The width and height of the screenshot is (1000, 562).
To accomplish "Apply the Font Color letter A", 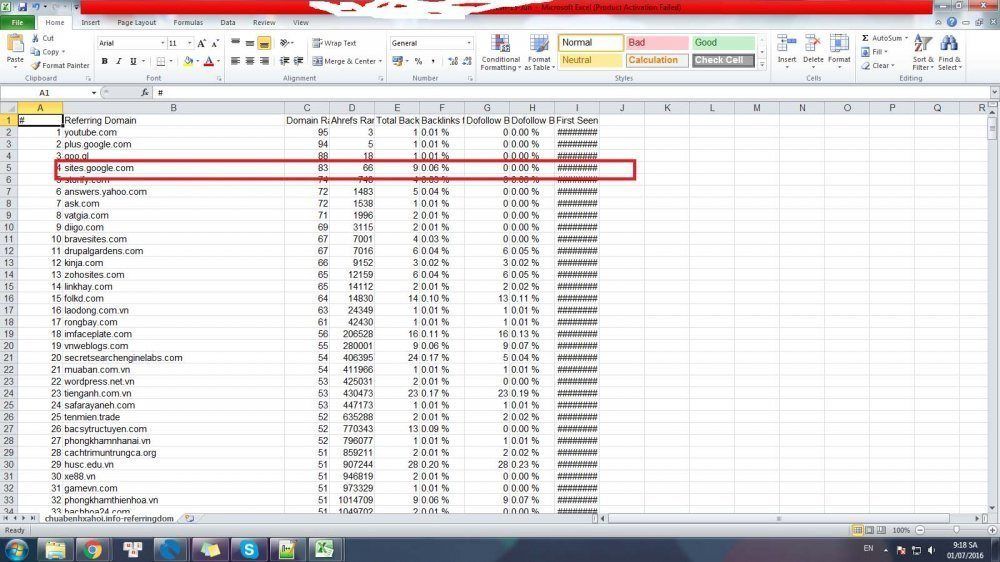I will (x=209, y=61).
